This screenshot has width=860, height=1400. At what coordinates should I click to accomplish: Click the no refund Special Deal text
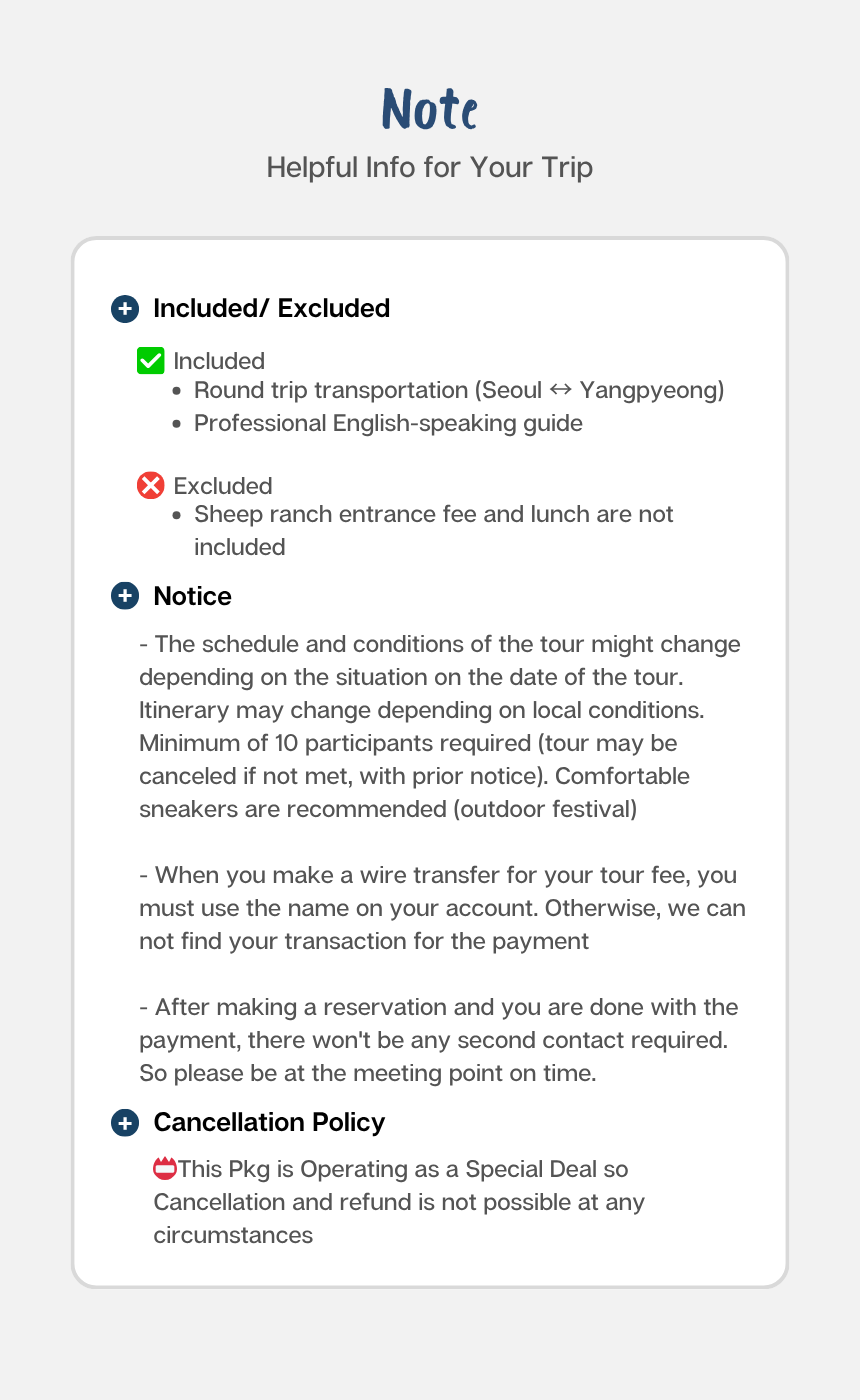click(399, 1201)
